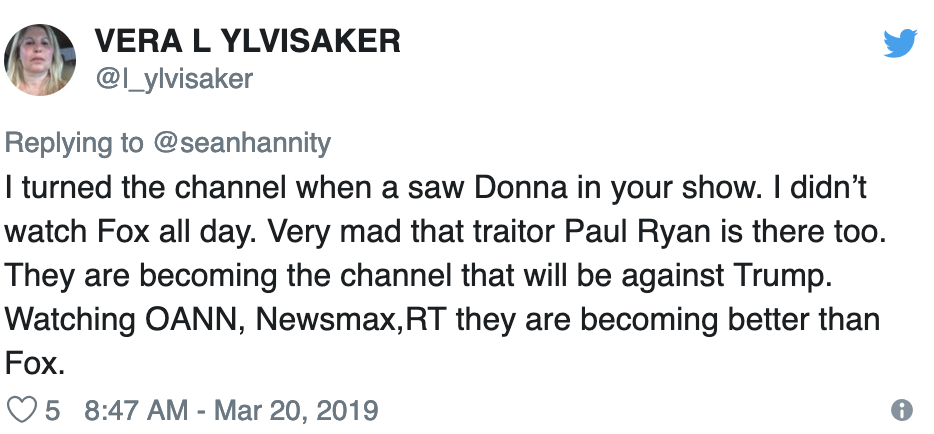Click the Twitter bird logo

click(x=901, y=43)
